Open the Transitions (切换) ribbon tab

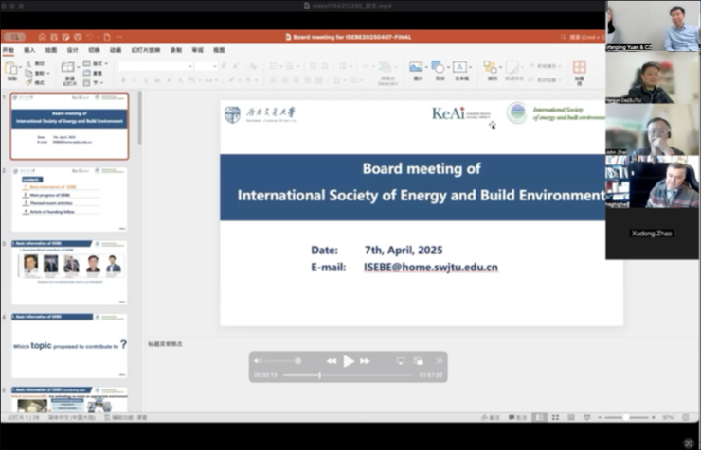94,50
